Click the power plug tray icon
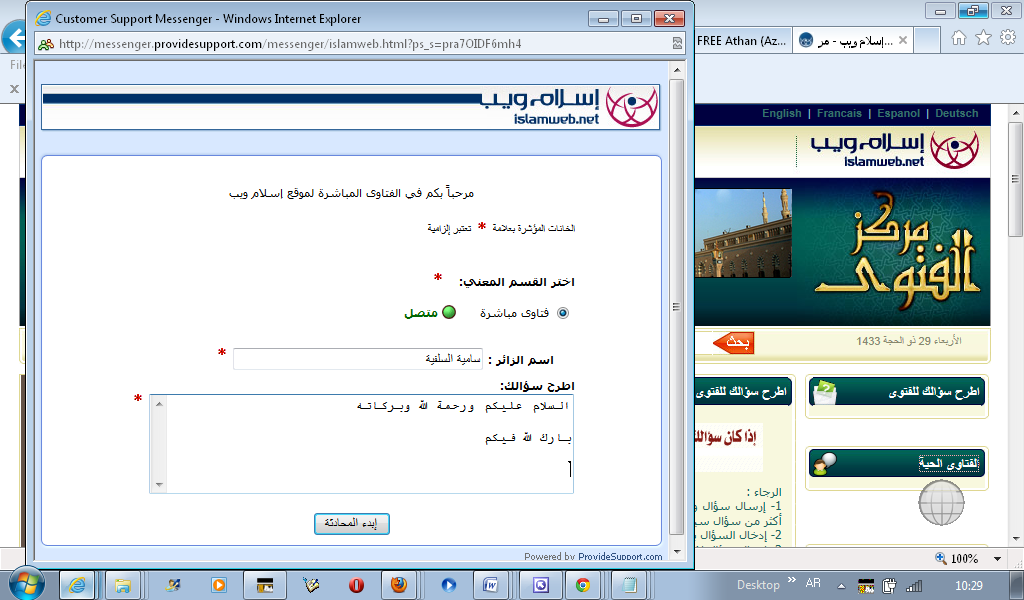 coord(889,586)
